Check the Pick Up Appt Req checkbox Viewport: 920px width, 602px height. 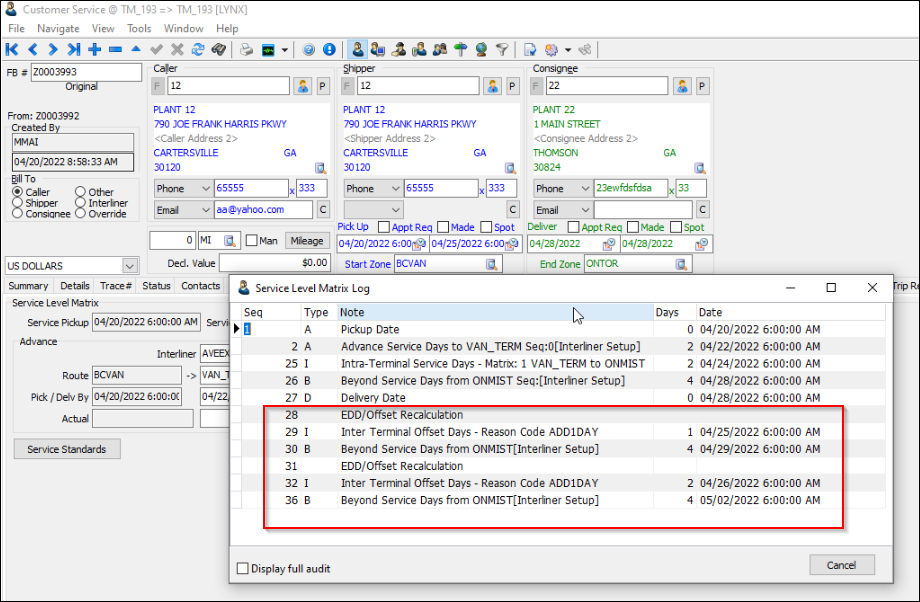click(x=385, y=227)
